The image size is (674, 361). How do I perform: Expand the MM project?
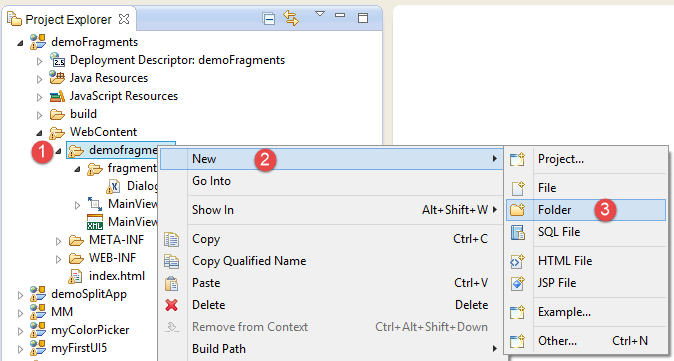pos(20,313)
